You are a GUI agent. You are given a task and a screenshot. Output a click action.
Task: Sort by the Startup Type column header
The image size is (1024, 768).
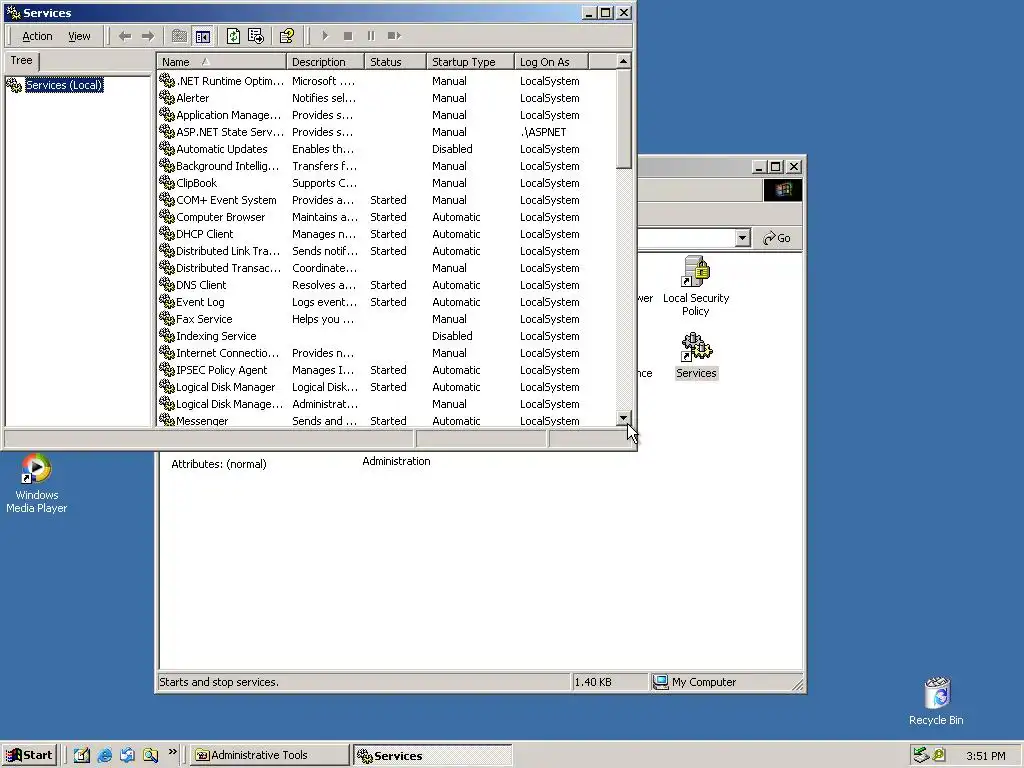470,61
